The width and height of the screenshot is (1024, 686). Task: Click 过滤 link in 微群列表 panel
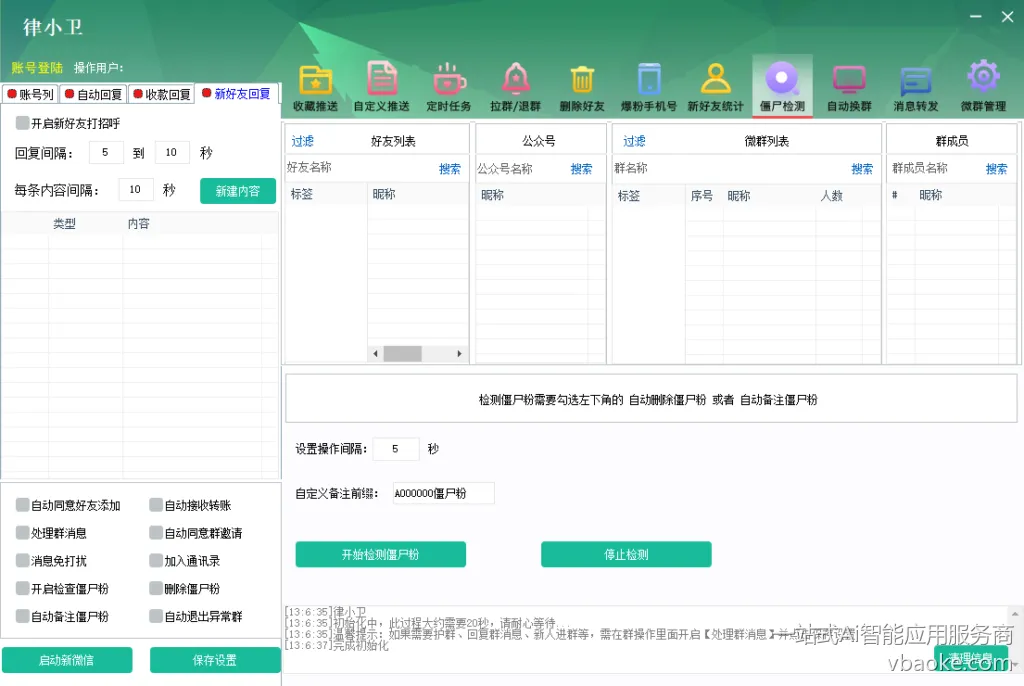point(633,140)
